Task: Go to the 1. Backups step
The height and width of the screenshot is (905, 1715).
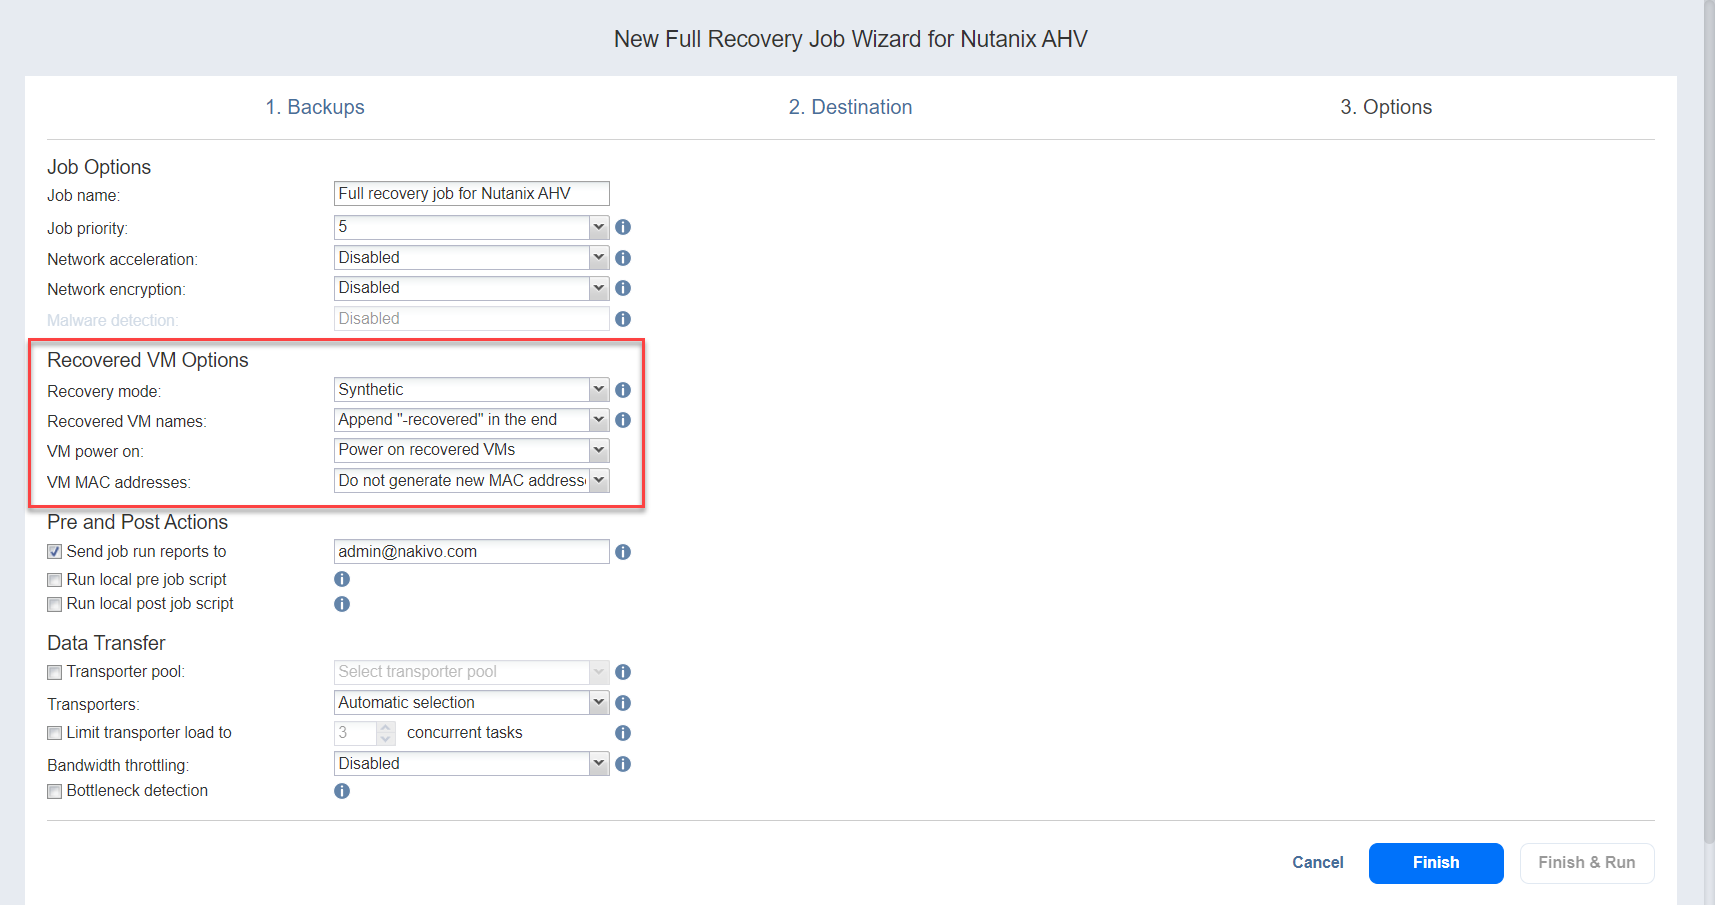Action: [315, 107]
